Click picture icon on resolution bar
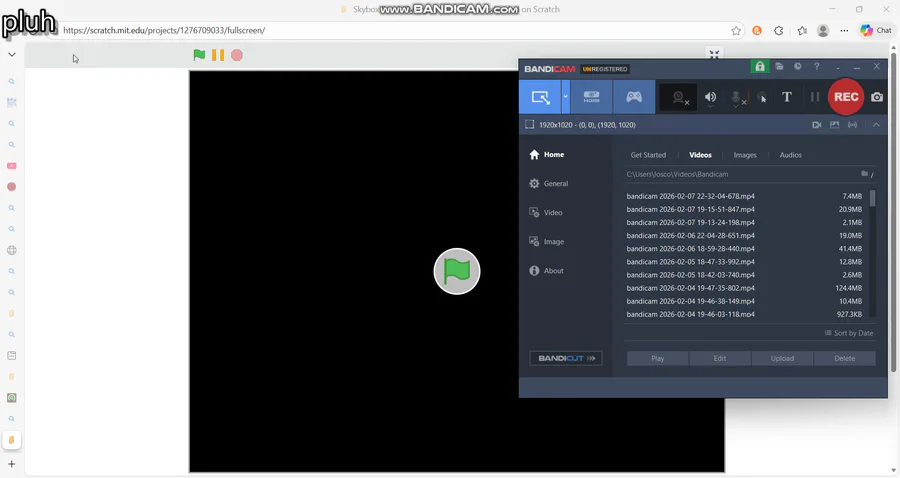This screenshot has width=900, height=478. pyautogui.click(x=835, y=125)
